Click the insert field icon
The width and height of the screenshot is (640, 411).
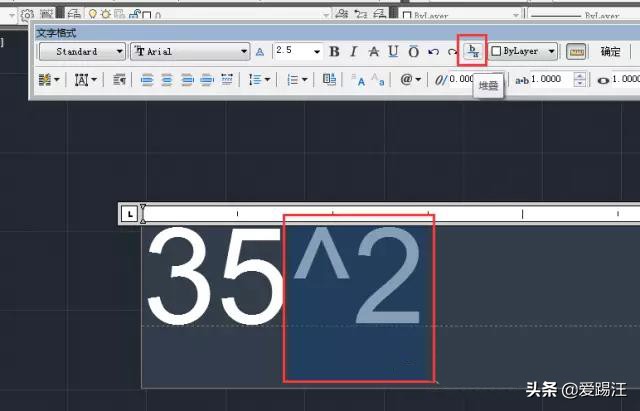tap(329, 79)
